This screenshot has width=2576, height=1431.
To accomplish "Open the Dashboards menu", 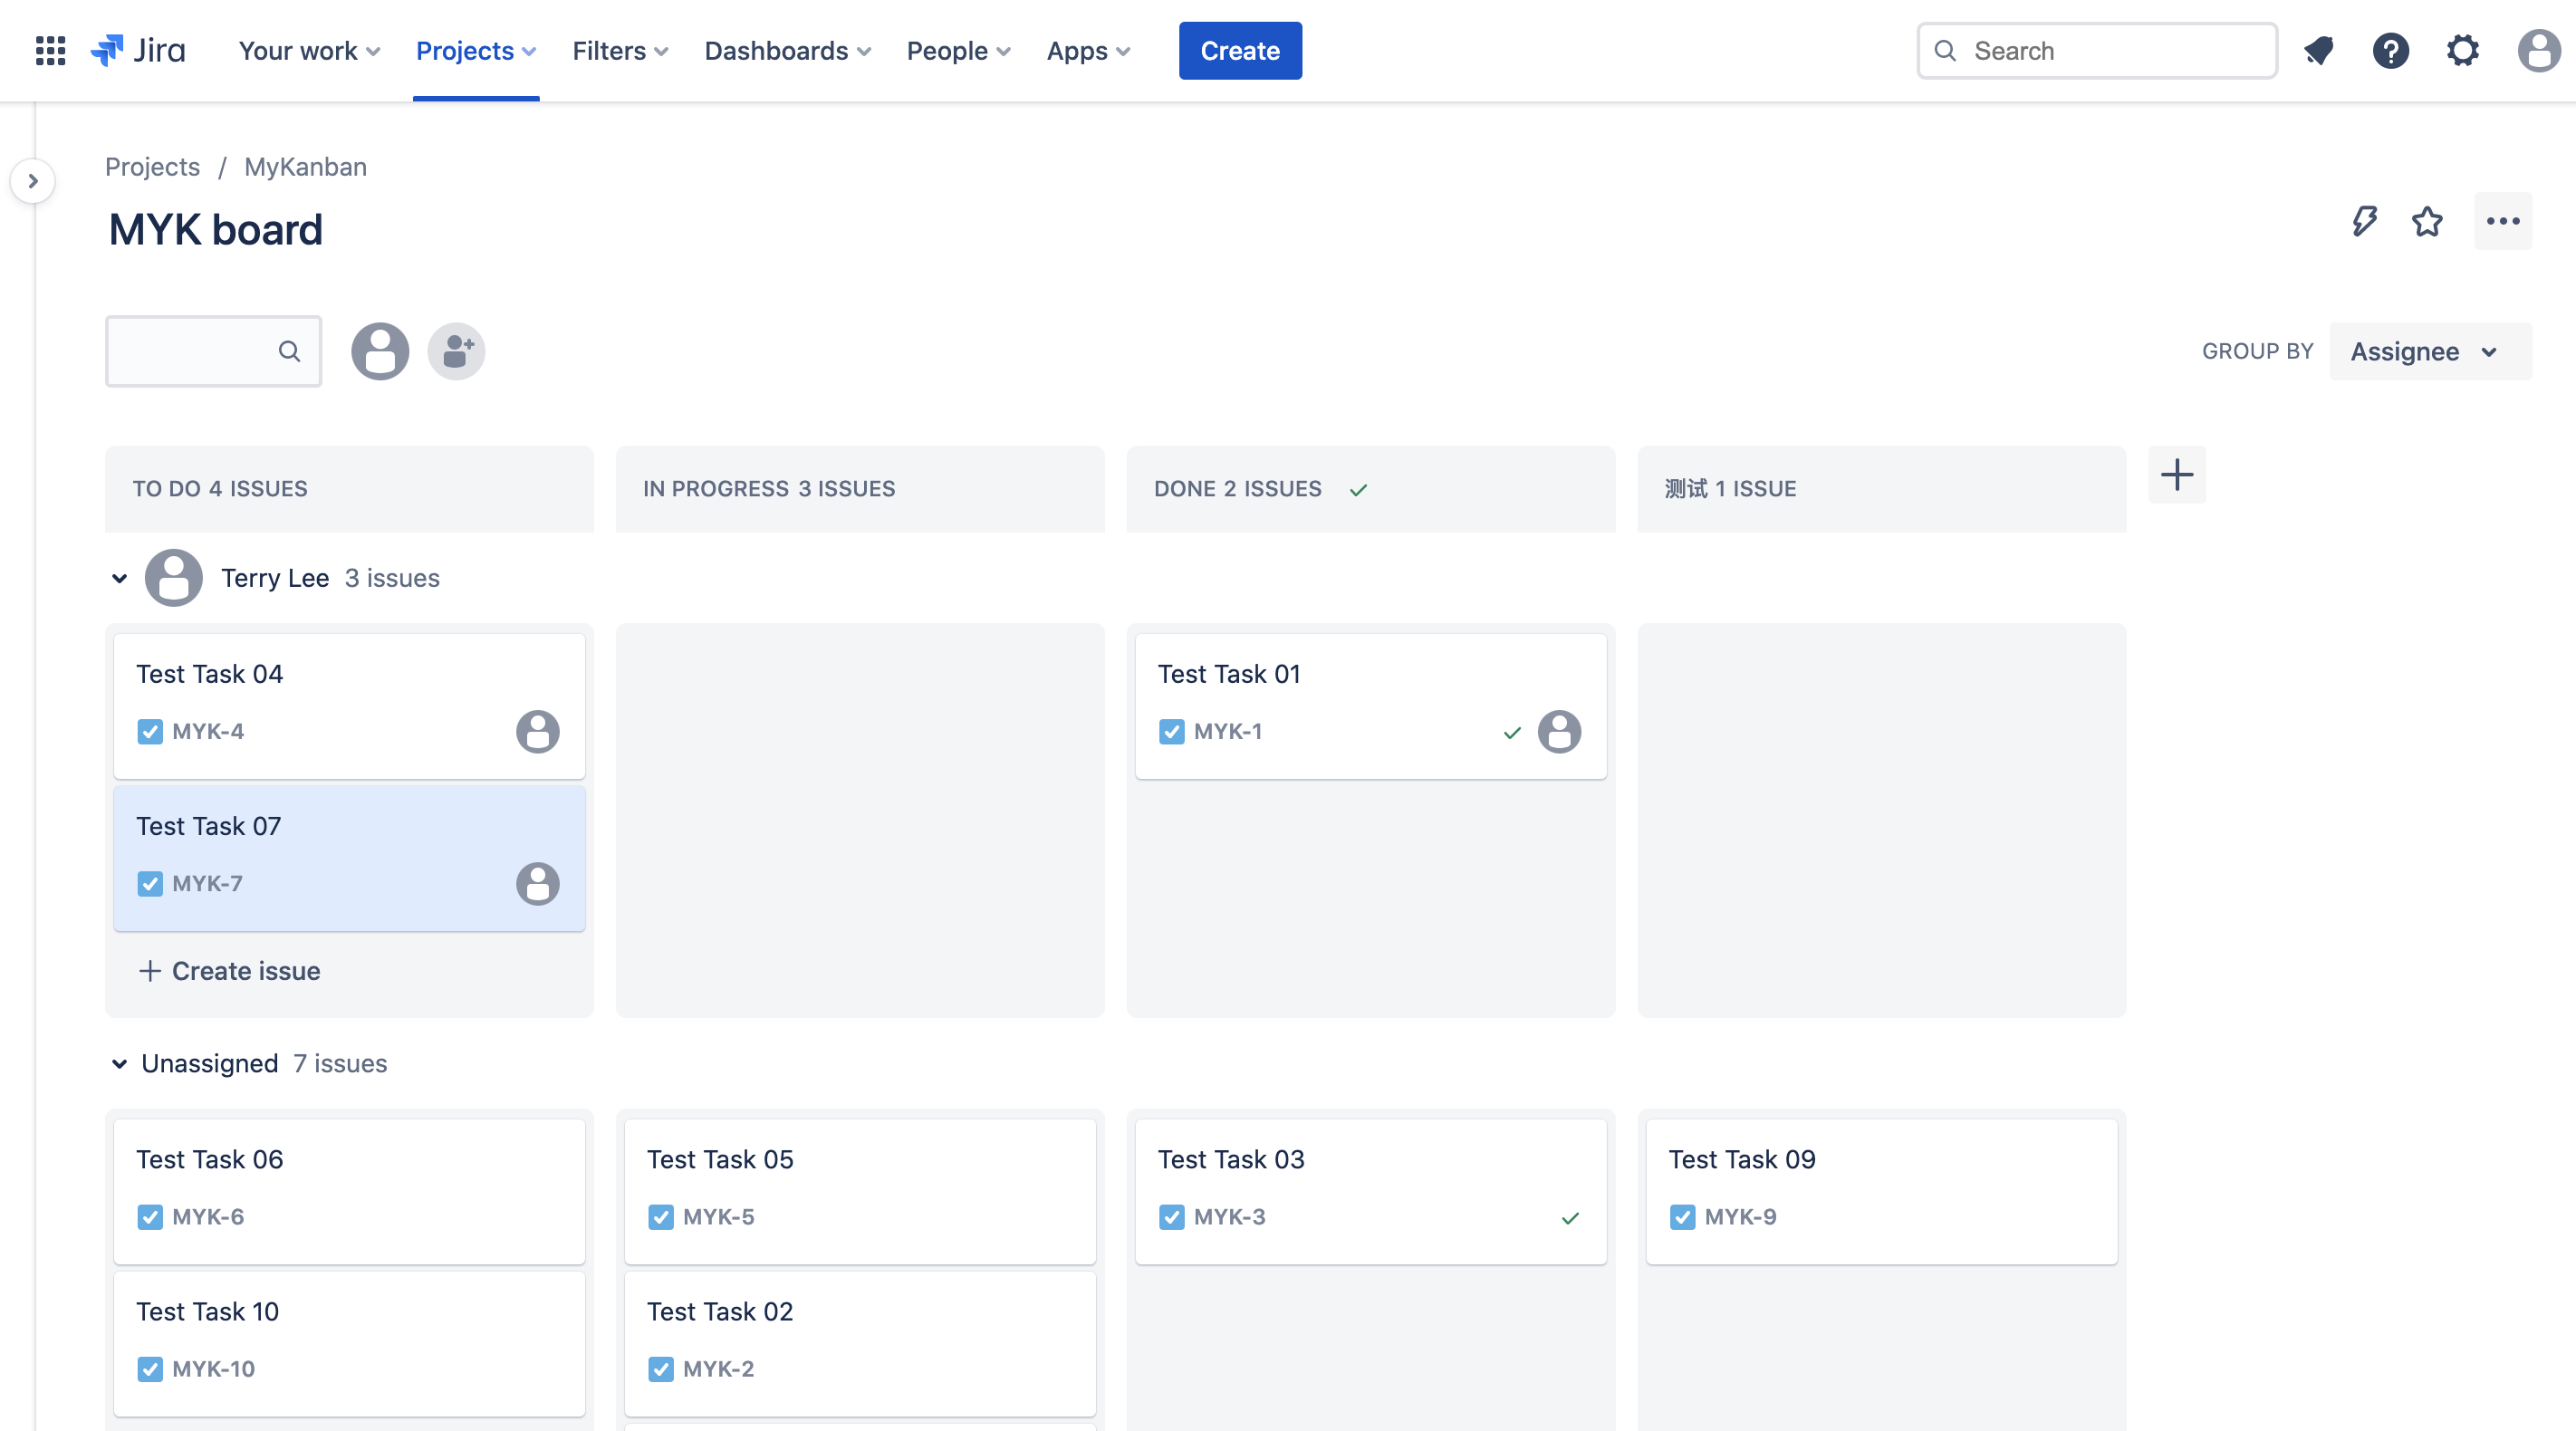I will pos(787,50).
